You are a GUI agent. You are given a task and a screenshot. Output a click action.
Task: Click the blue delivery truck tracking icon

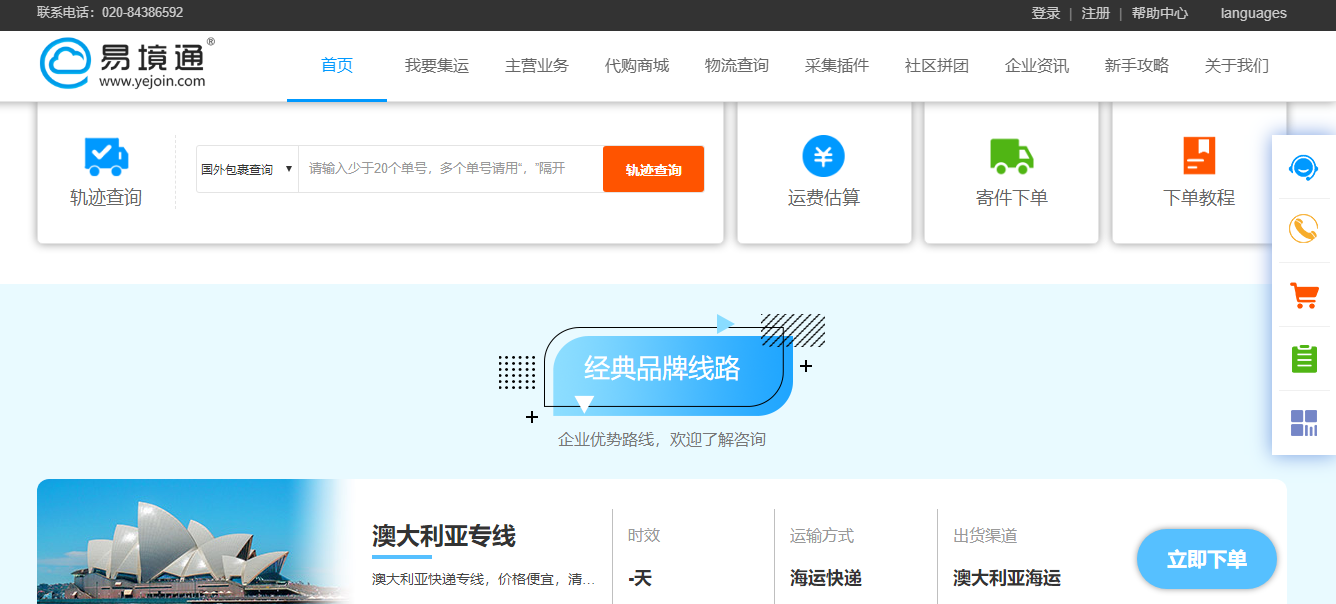coord(106,157)
